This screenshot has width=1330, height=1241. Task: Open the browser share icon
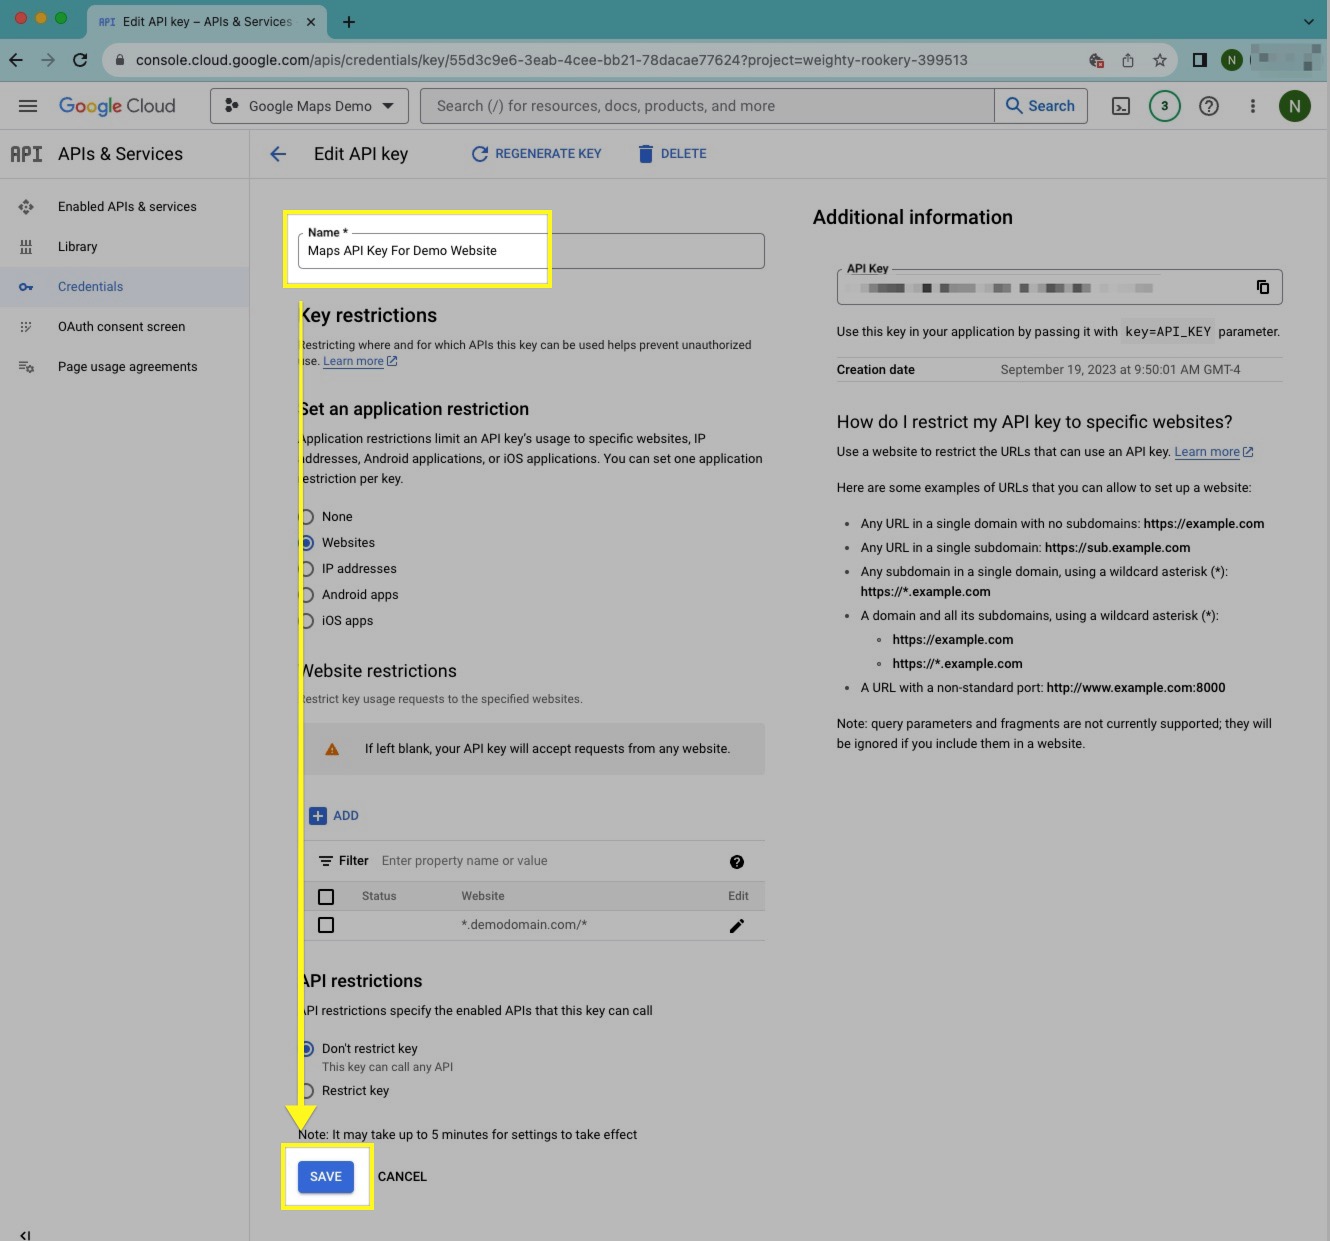pos(1128,60)
